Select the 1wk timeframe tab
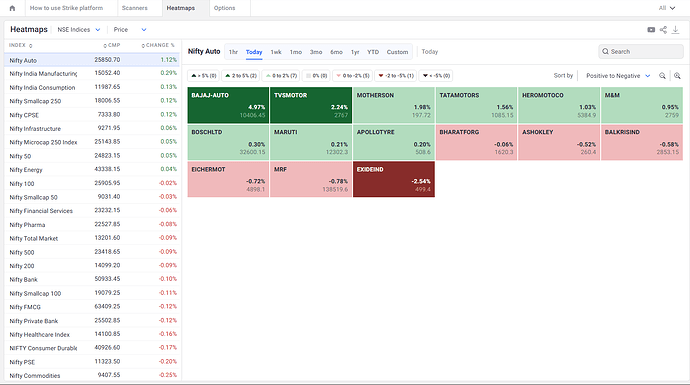Viewport: 690px width, 385px height. pos(276,52)
